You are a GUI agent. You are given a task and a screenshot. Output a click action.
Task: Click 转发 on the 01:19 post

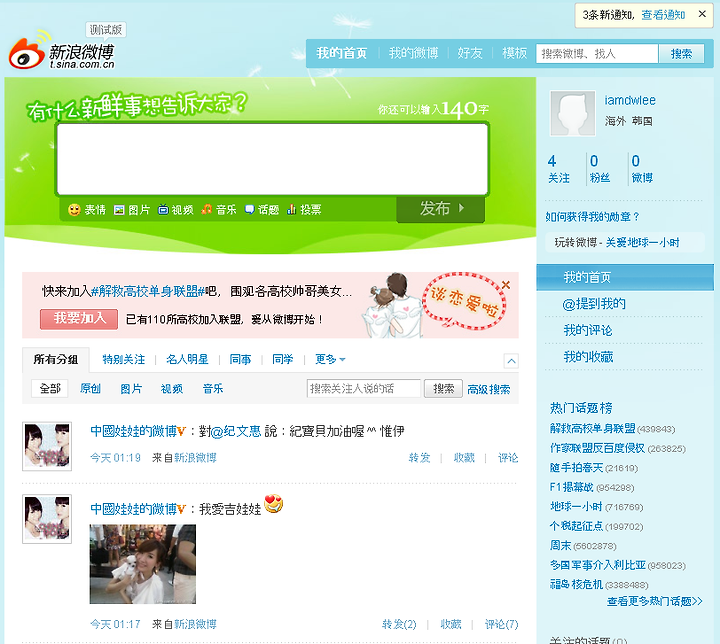click(x=419, y=458)
